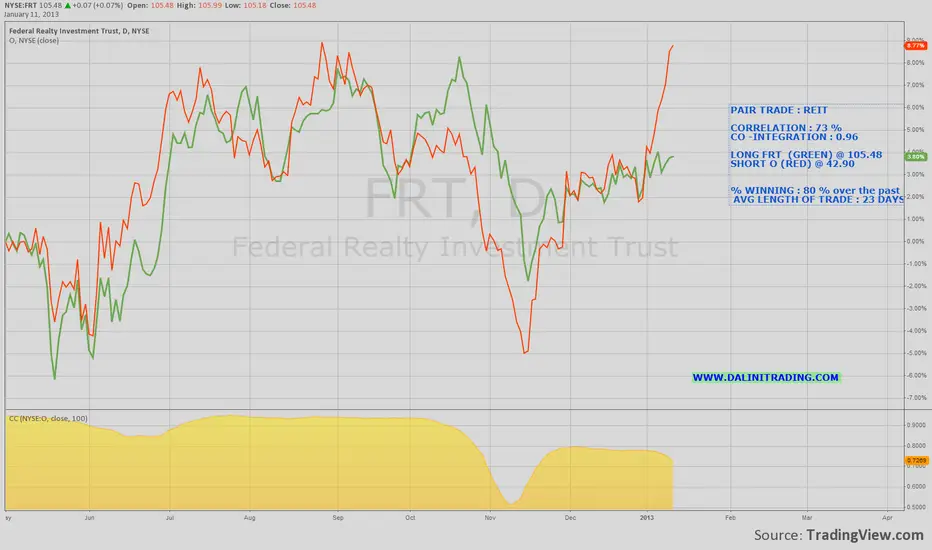
Task: Select the CC (NYSE:O, close, 100) indicator label
Action: 48,419
